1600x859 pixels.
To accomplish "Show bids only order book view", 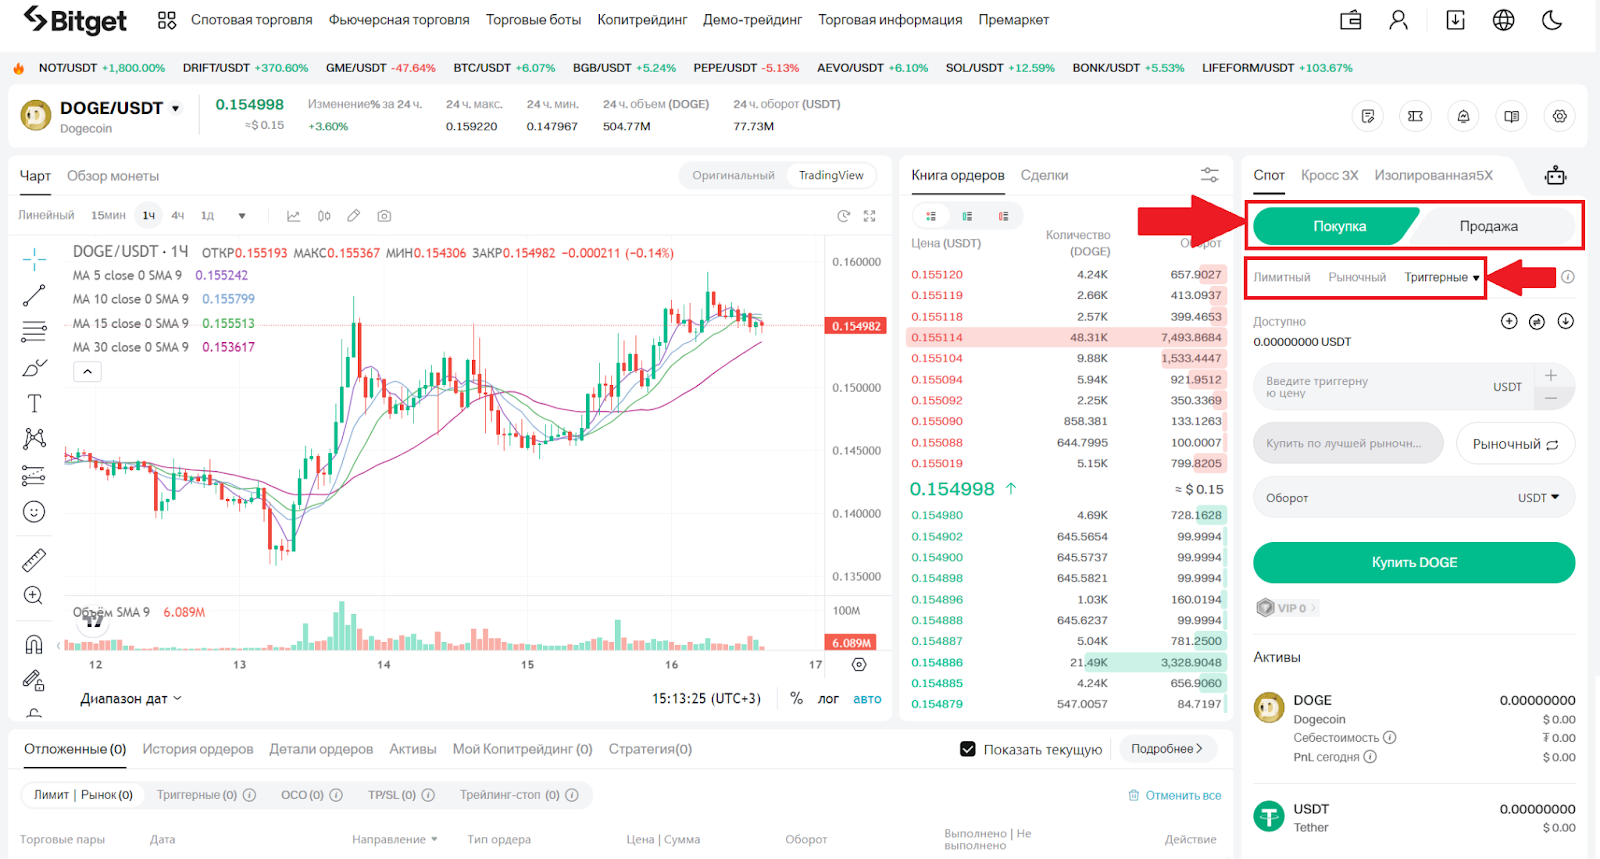I will (967, 216).
